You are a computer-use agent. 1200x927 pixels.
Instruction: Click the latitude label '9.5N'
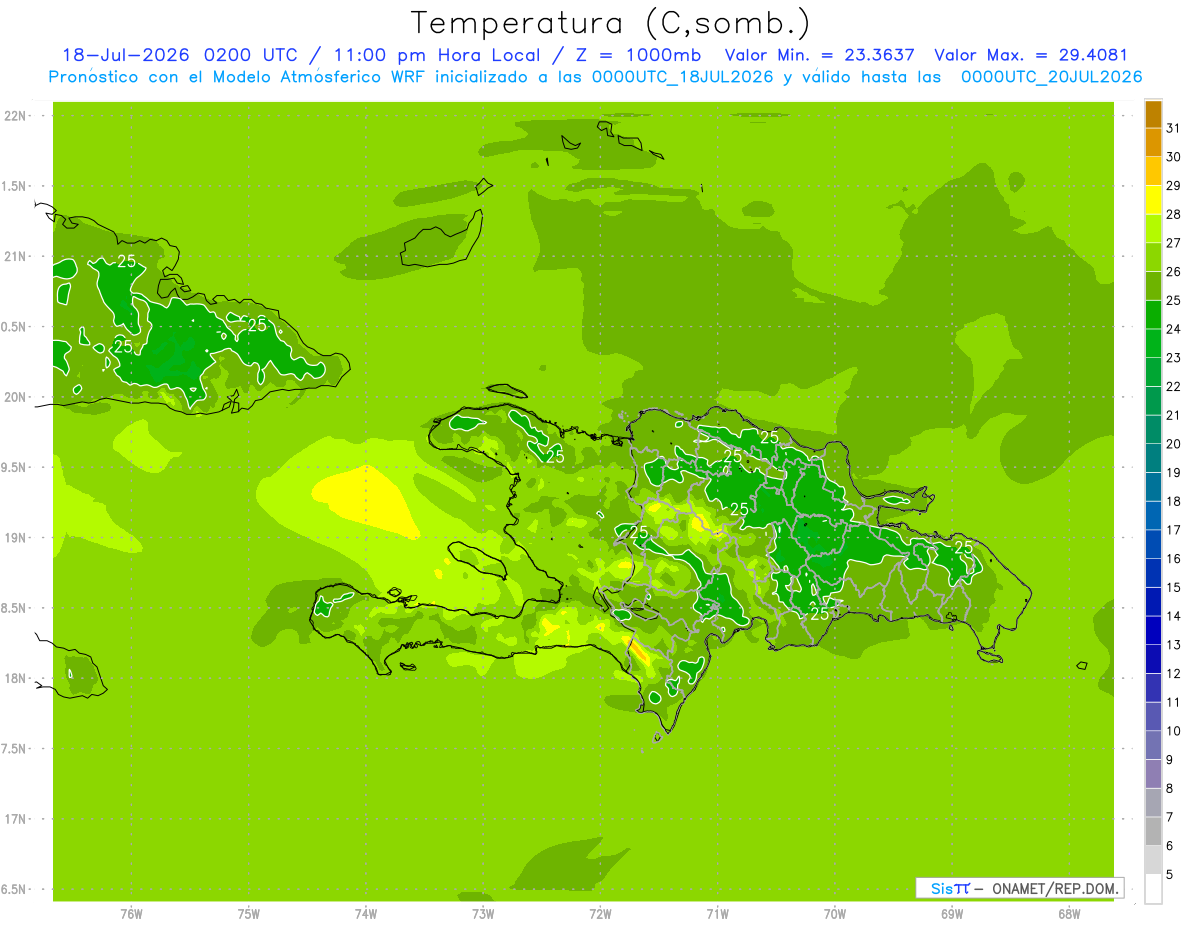pyautogui.click(x=15, y=467)
